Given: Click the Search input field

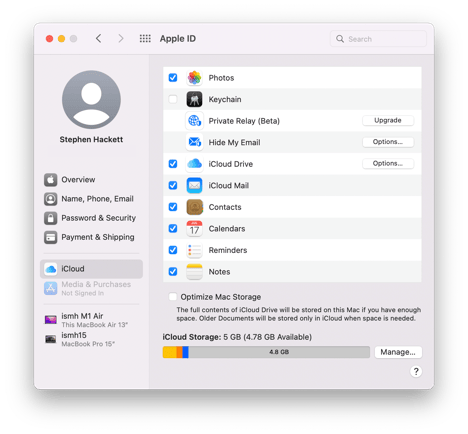Looking at the screenshot, I should point(378,39).
